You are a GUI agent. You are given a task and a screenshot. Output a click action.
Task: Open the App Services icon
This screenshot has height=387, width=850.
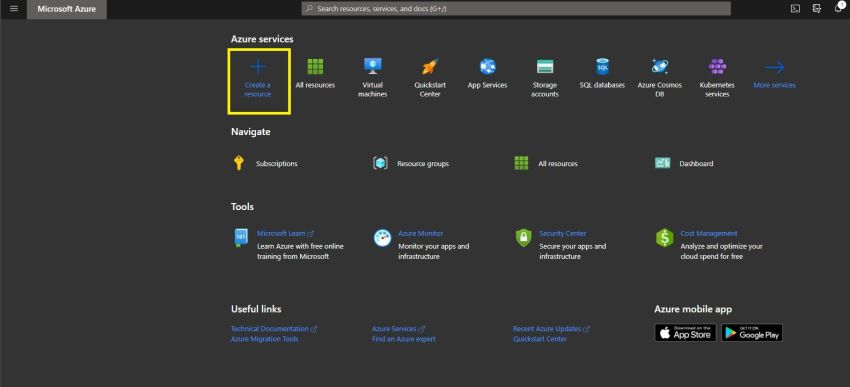(487, 67)
